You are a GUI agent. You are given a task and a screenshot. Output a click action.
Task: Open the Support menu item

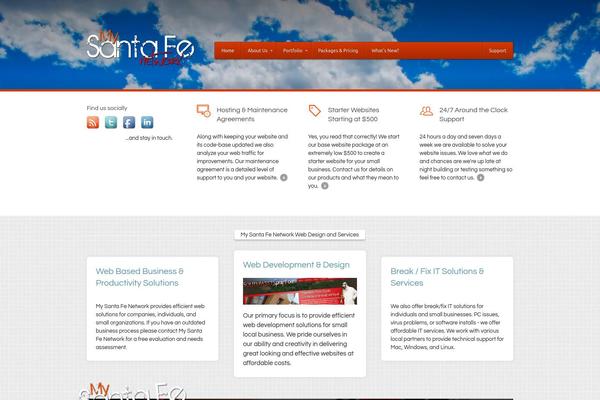497,51
